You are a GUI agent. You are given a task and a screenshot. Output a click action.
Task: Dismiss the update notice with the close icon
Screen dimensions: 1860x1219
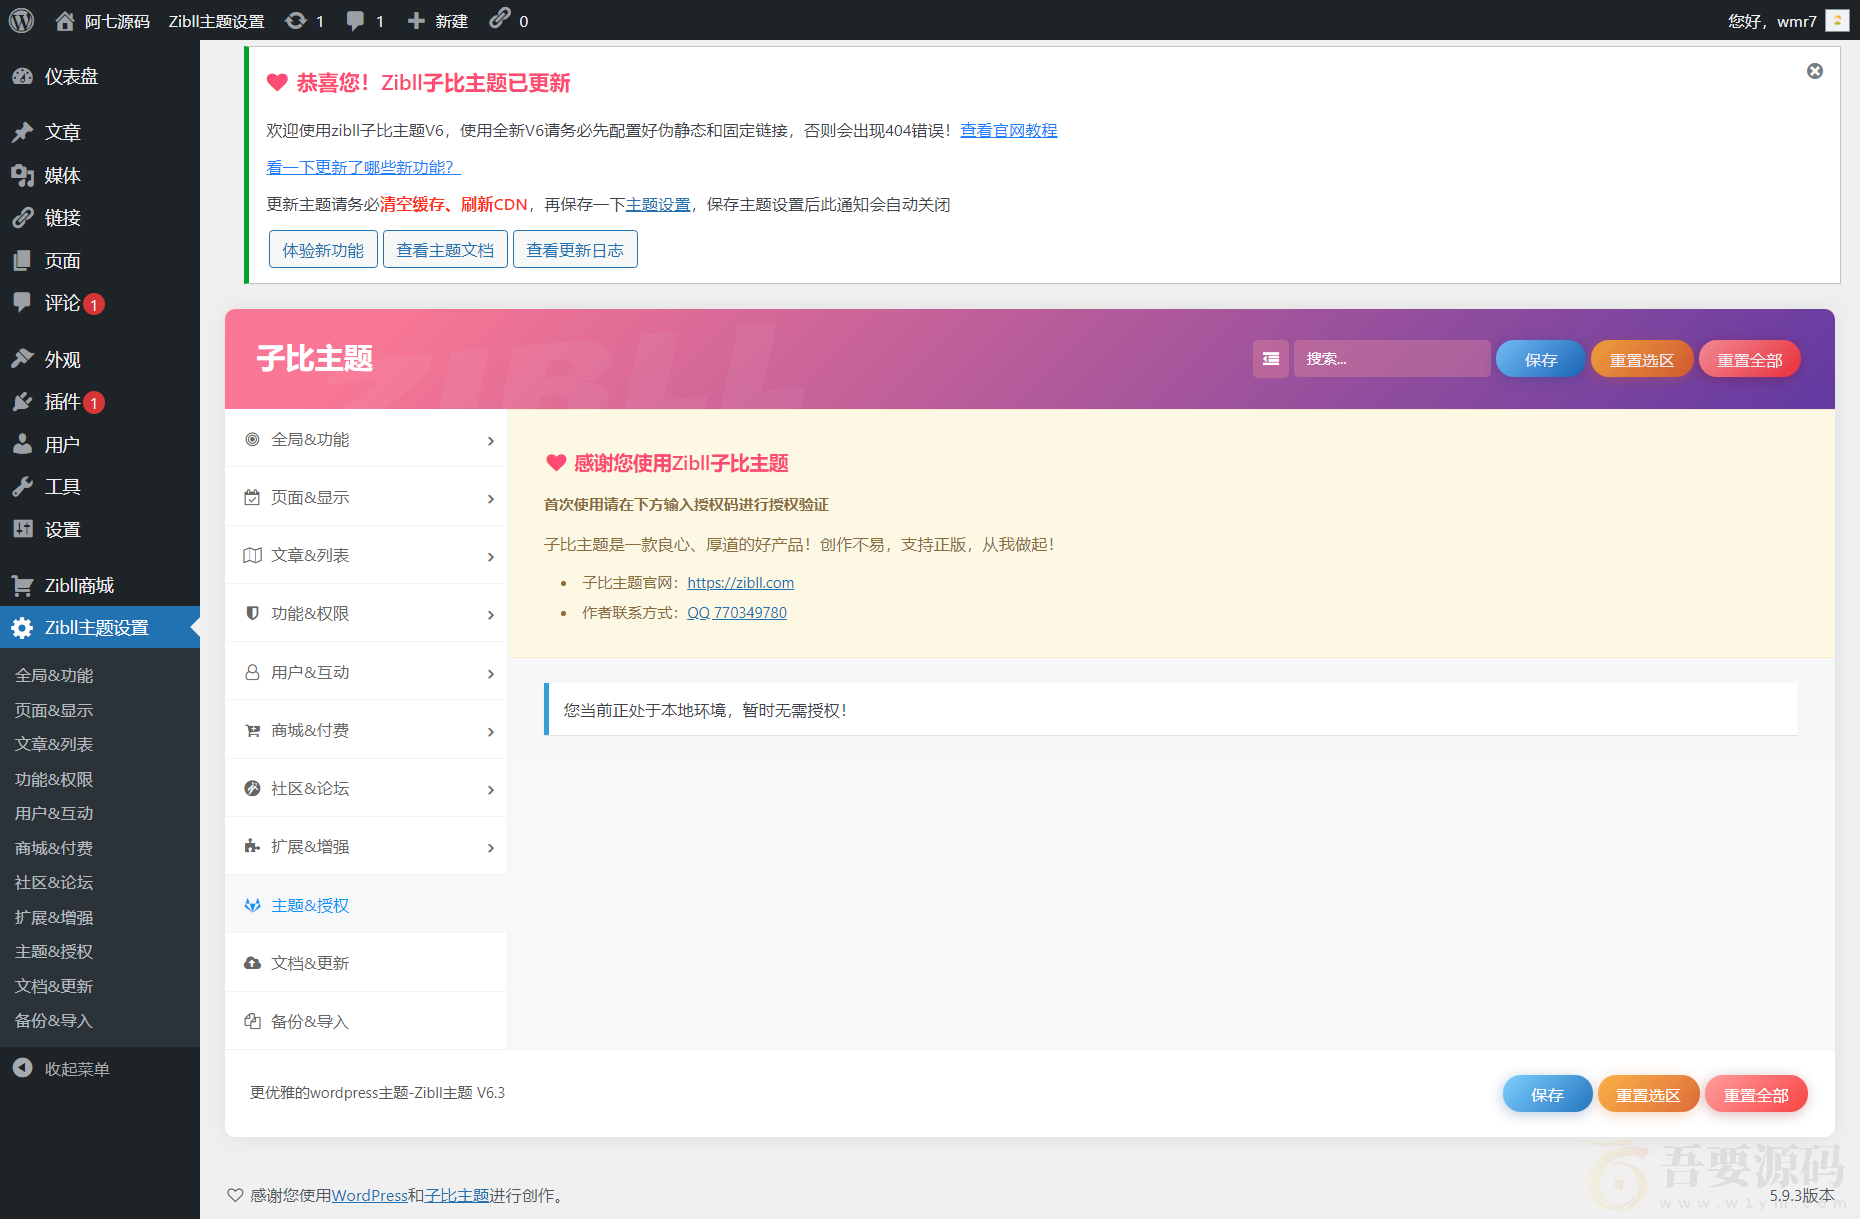(x=1815, y=71)
